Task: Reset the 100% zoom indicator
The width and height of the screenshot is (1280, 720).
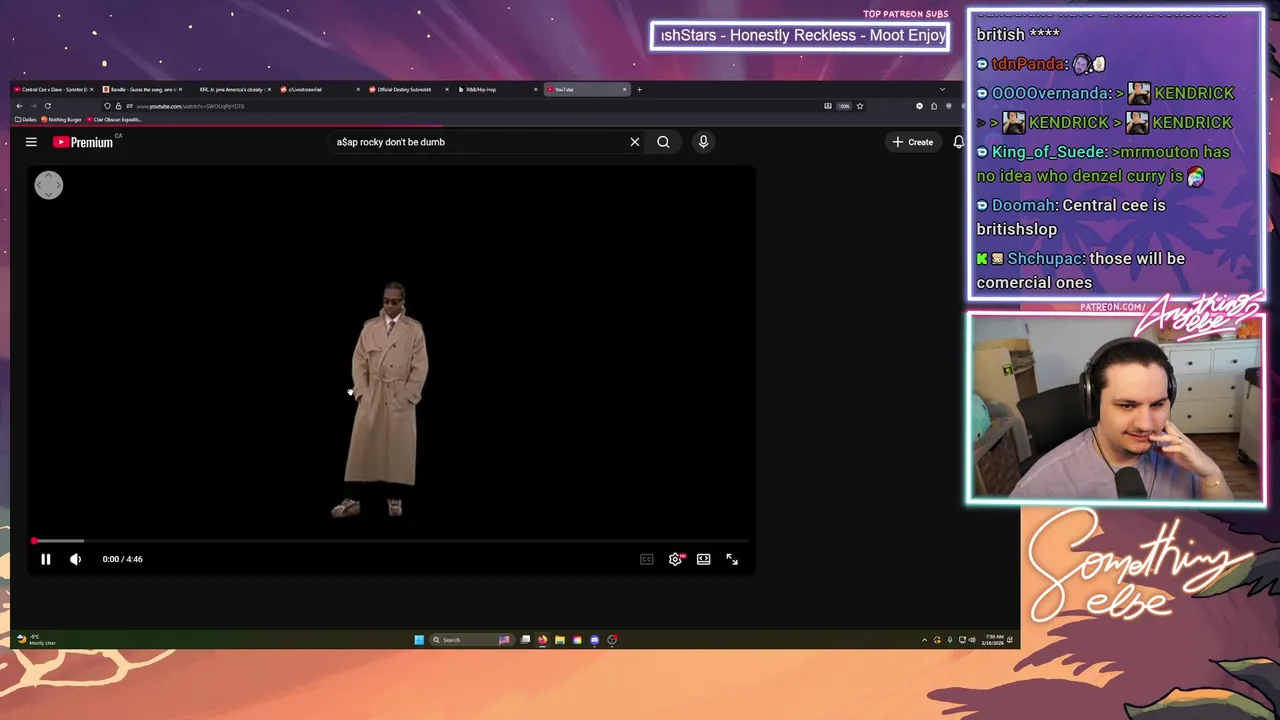Action: point(844,106)
